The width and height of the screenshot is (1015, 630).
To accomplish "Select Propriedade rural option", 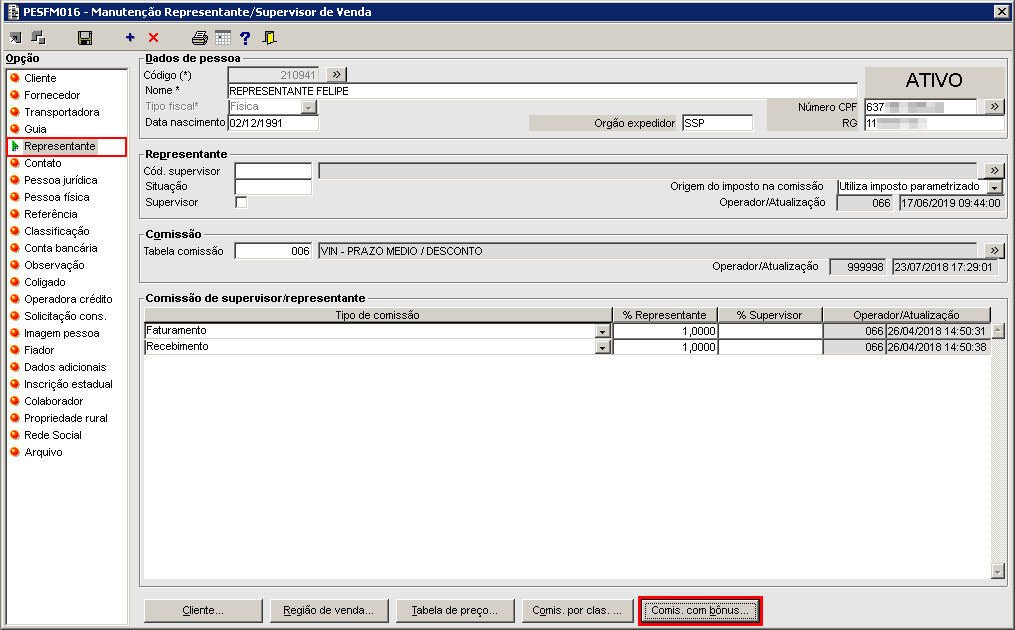I will point(66,418).
